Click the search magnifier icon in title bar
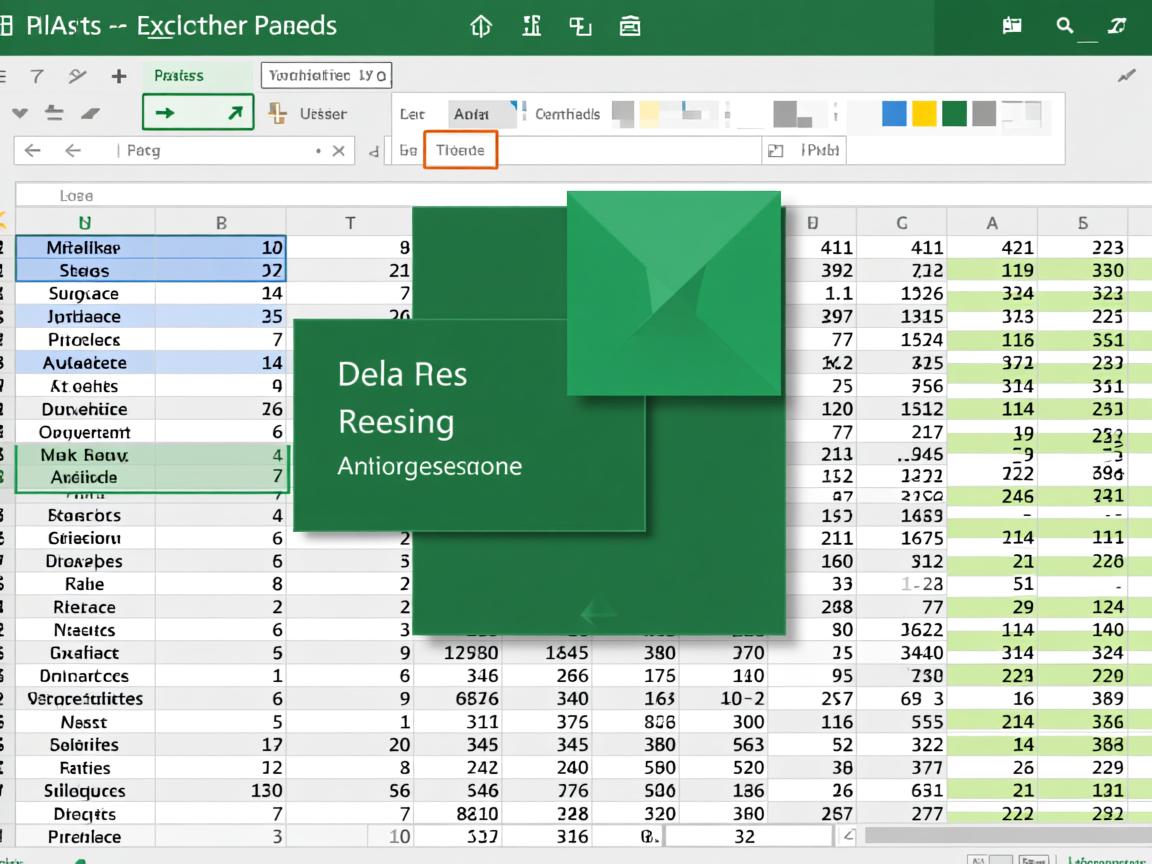 (x=1065, y=27)
